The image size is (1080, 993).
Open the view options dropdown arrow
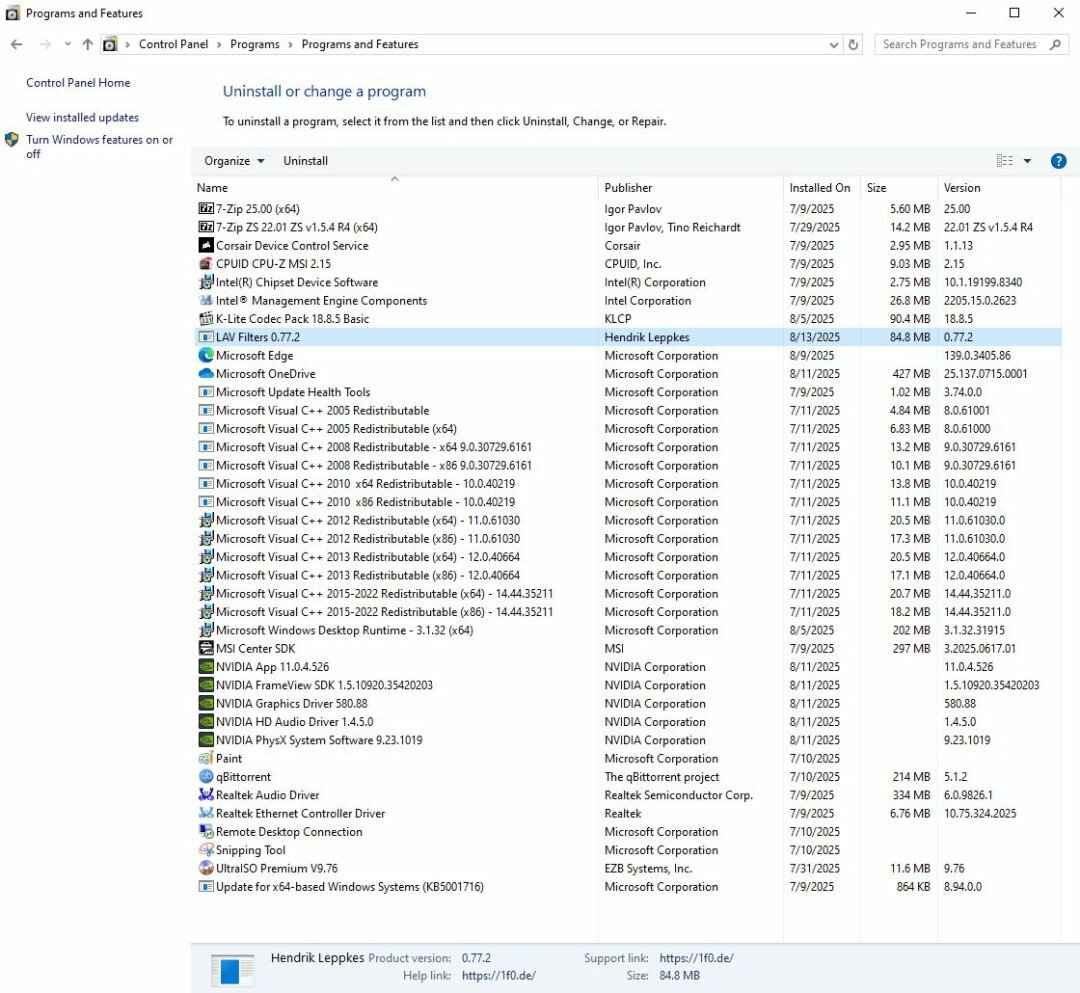1027,161
